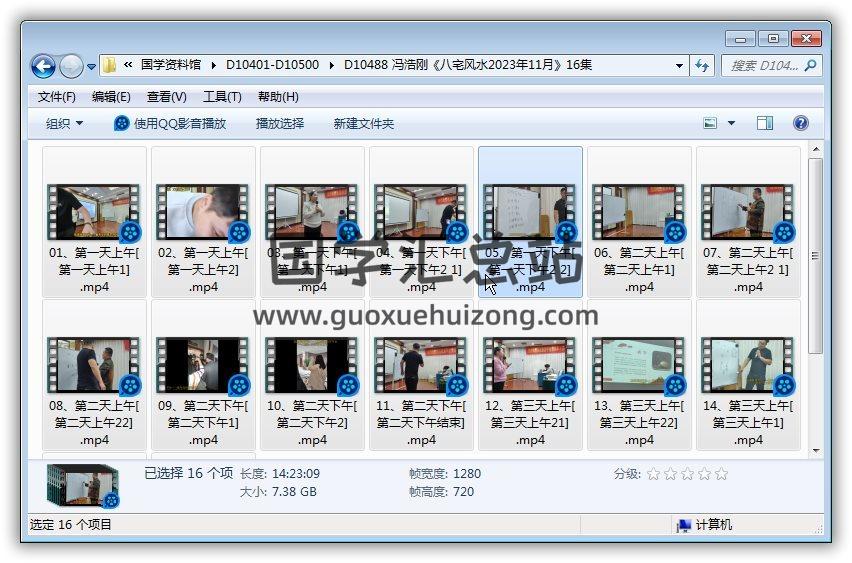Click file name text 09、第二天下午[第二天下午1].mp4
Screen dimensions: 852x563
click(203, 422)
